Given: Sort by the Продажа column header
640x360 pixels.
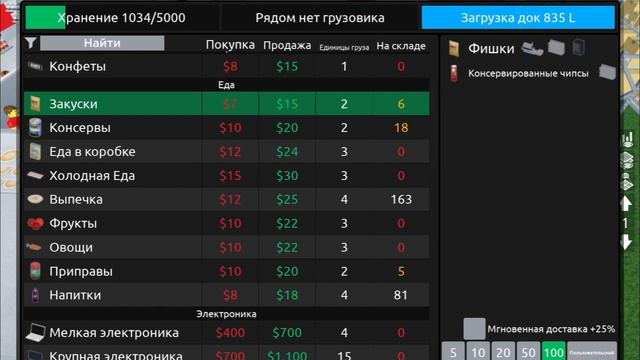Looking at the screenshot, I should pos(287,45).
